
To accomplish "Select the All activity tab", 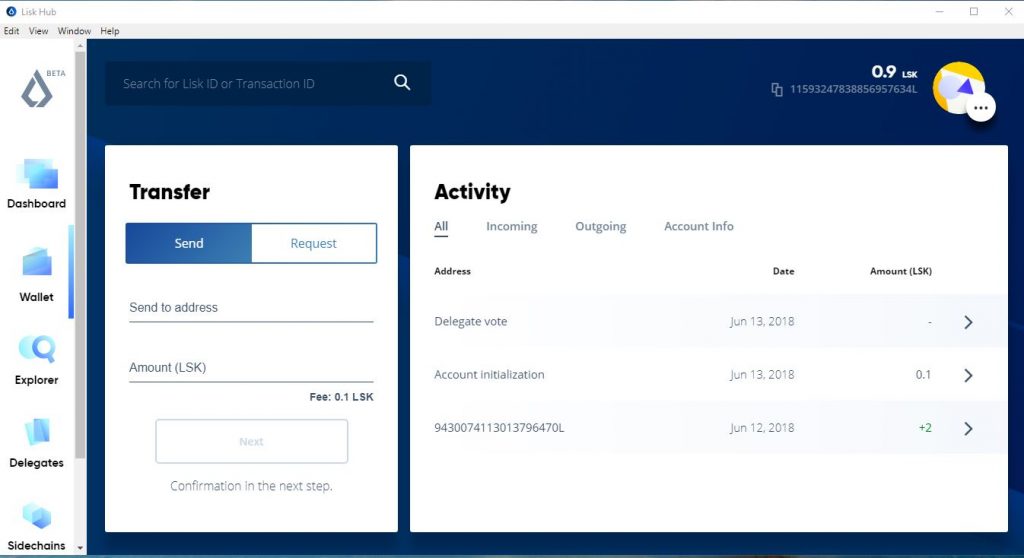I will click(x=441, y=226).
